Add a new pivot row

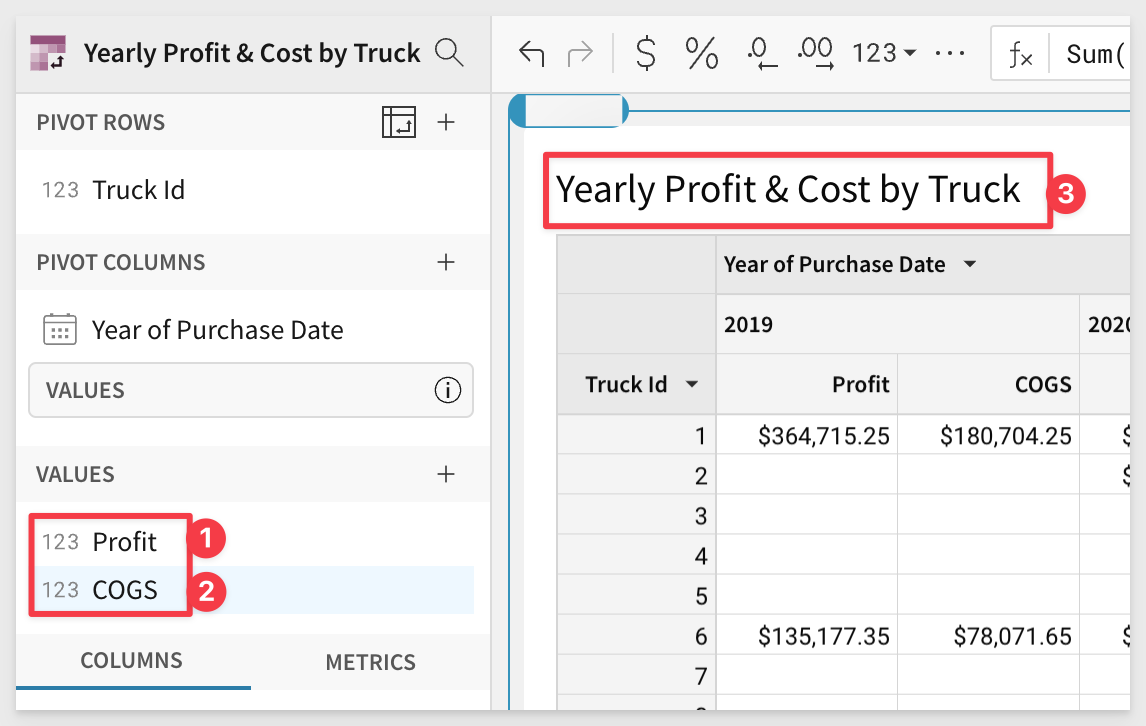tap(446, 123)
